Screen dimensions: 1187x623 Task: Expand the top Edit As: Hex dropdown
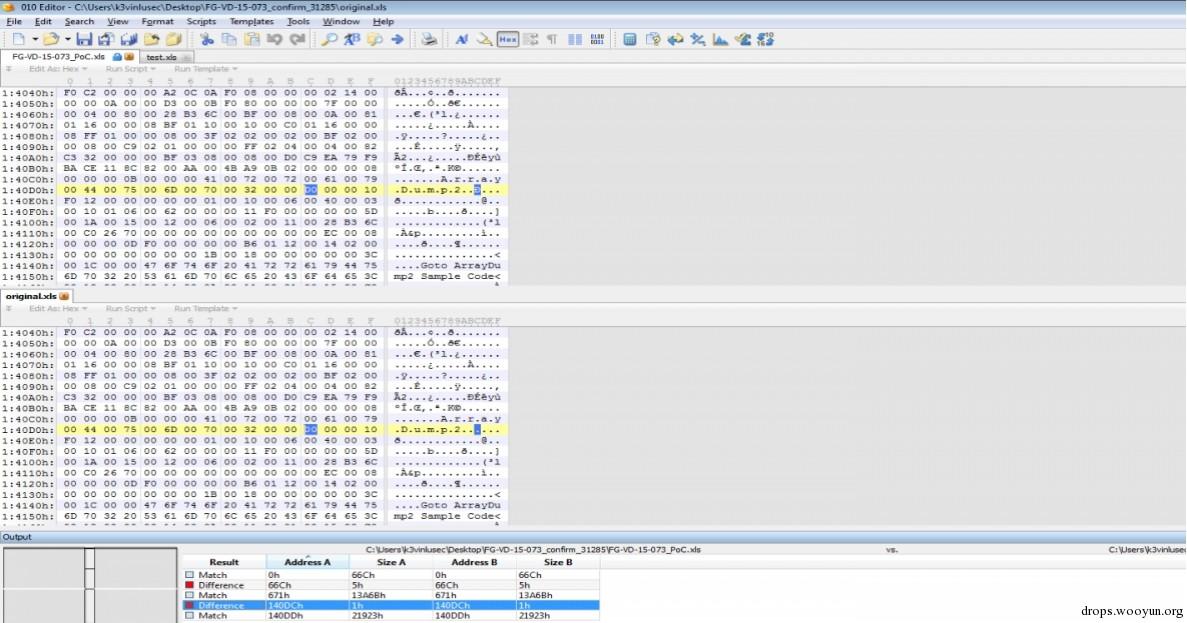click(x=58, y=69)
